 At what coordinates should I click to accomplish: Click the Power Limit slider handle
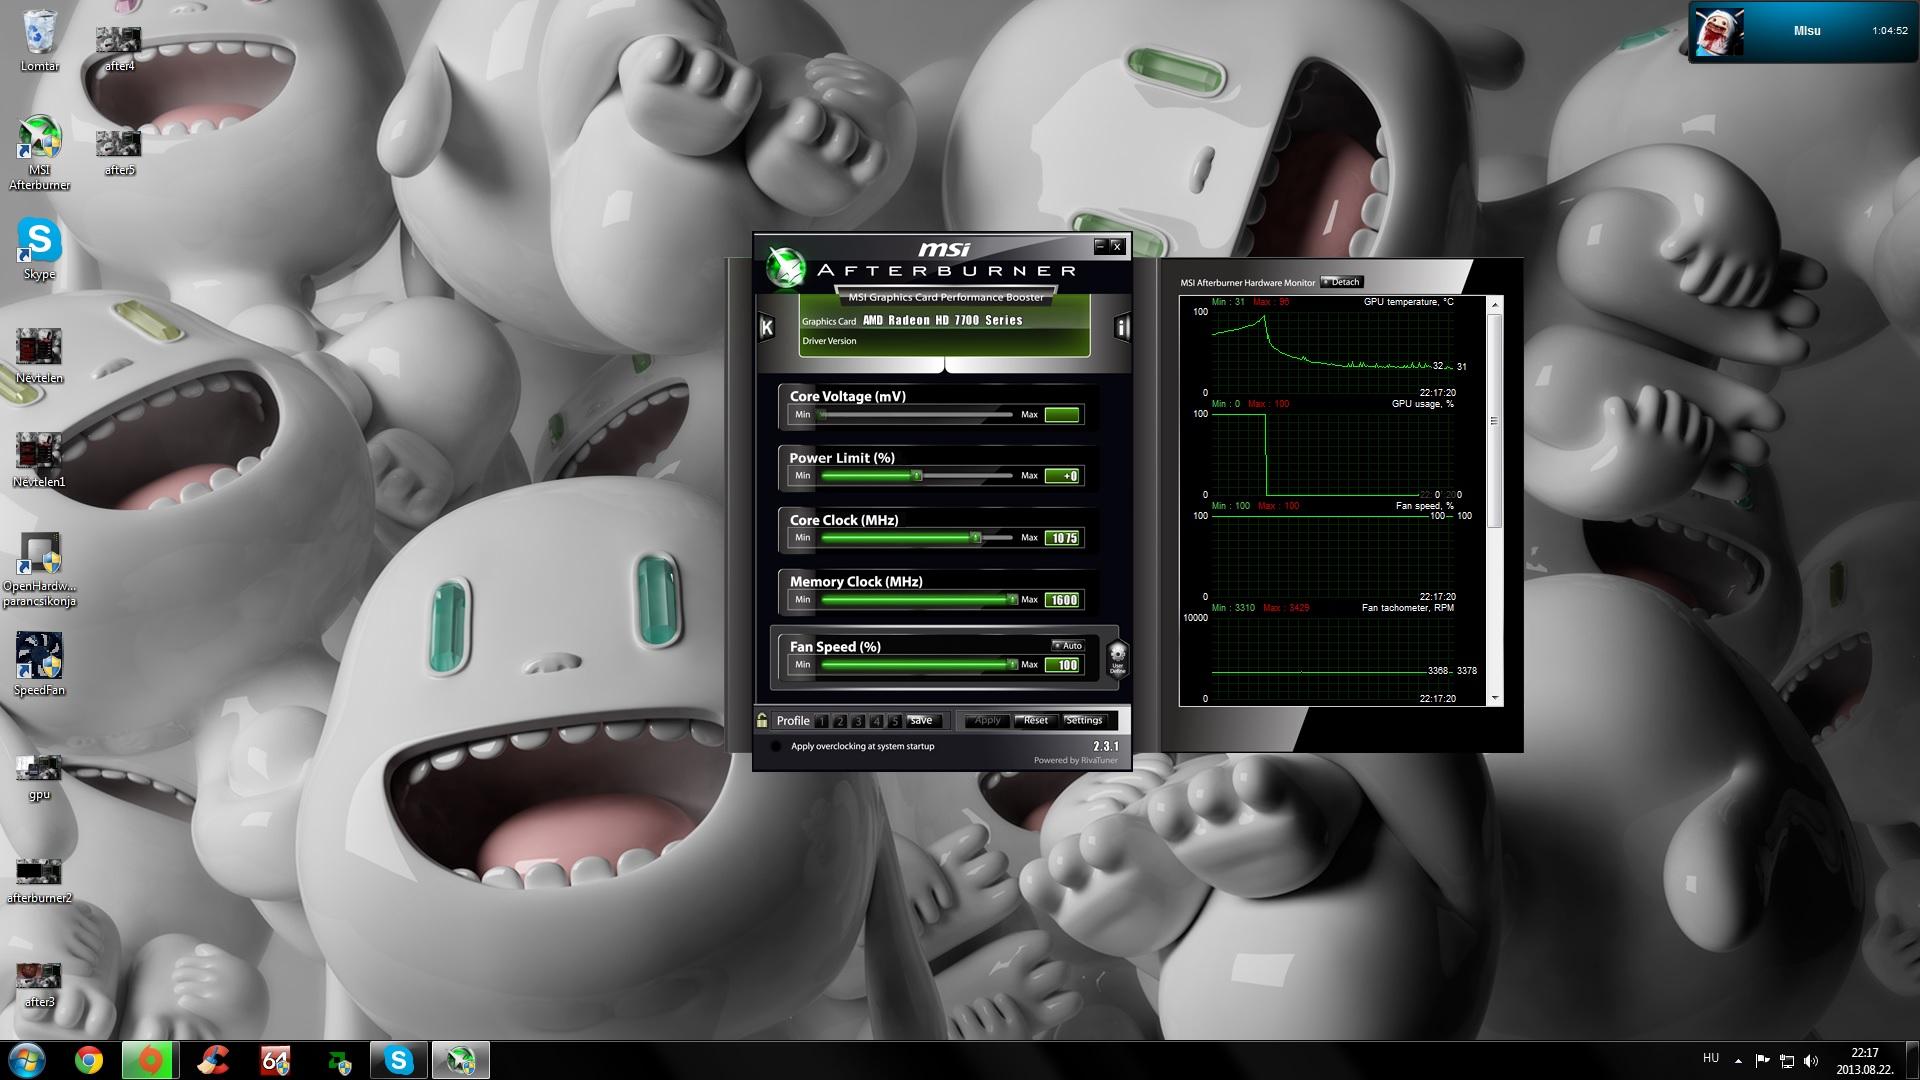917,476
